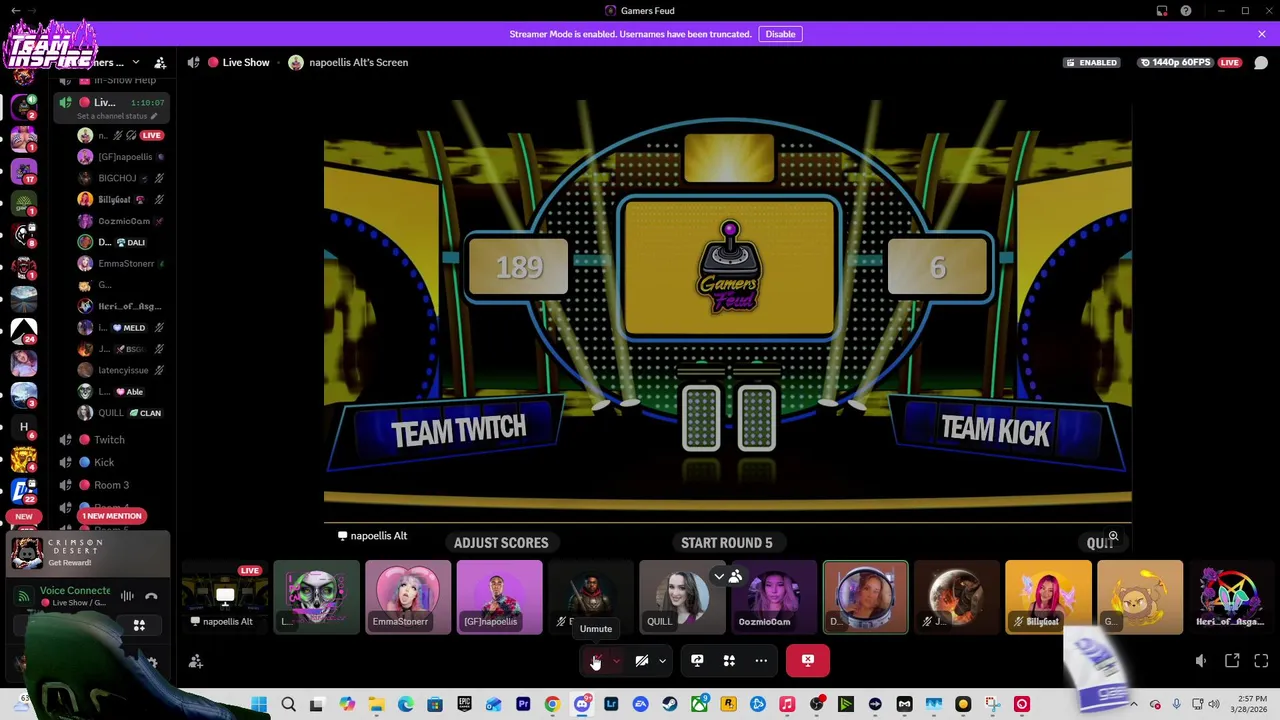Open clock and date in taskbar
The width and height of the screenshot is (1280, 720).
(x=1251, y=705)
